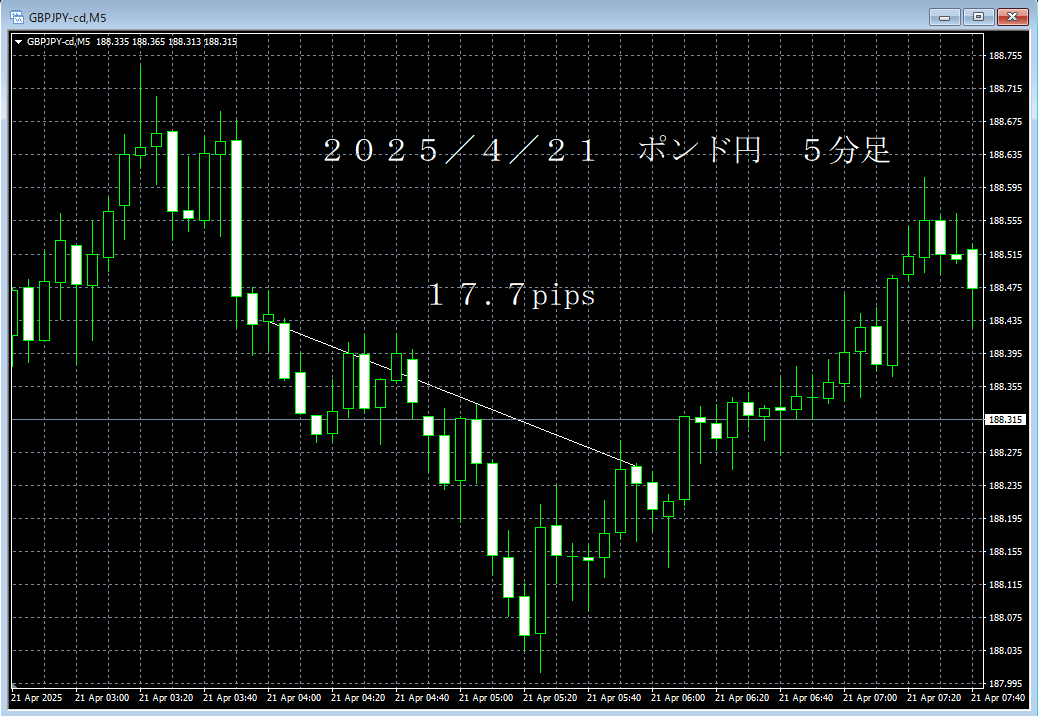The image size is (1038, 716).
Task: Click the 21 Apr 06:00 time label
Action: (678, 697)
